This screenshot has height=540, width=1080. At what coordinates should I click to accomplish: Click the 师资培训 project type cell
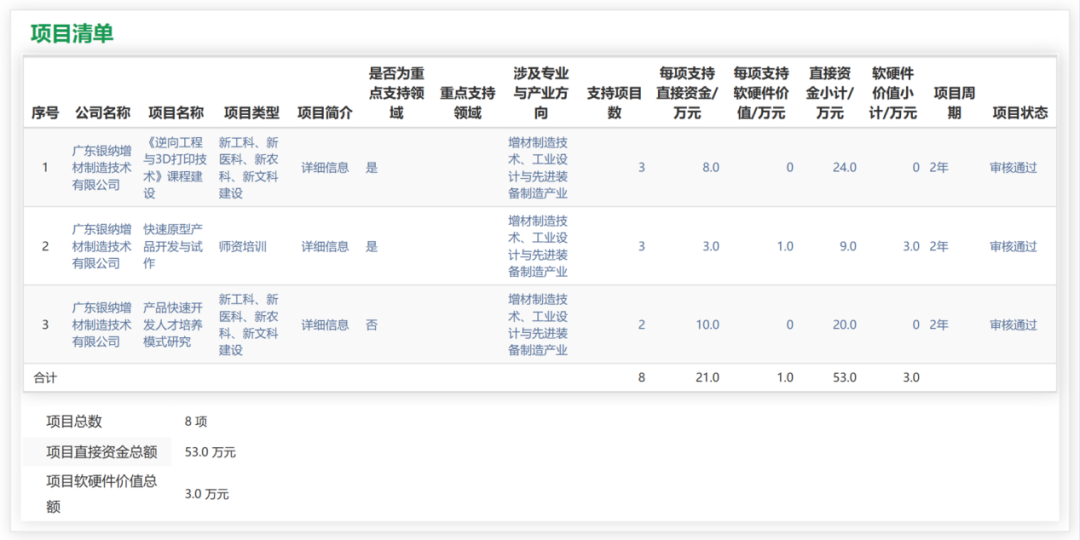point(242,246)
